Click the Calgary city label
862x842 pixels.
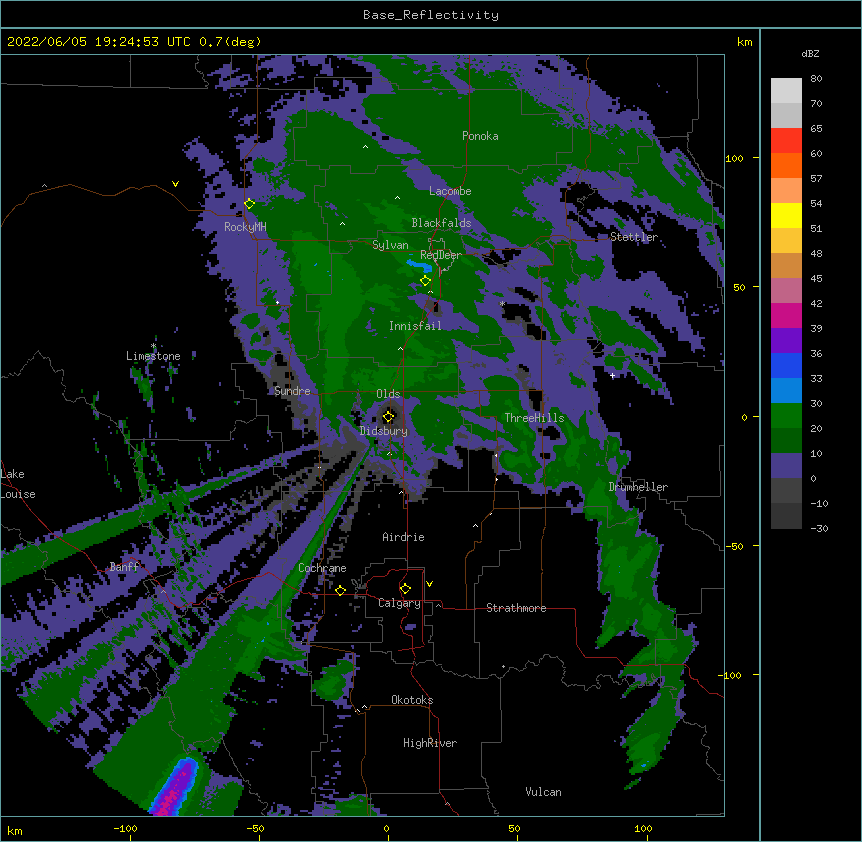[x=399, y=603]
